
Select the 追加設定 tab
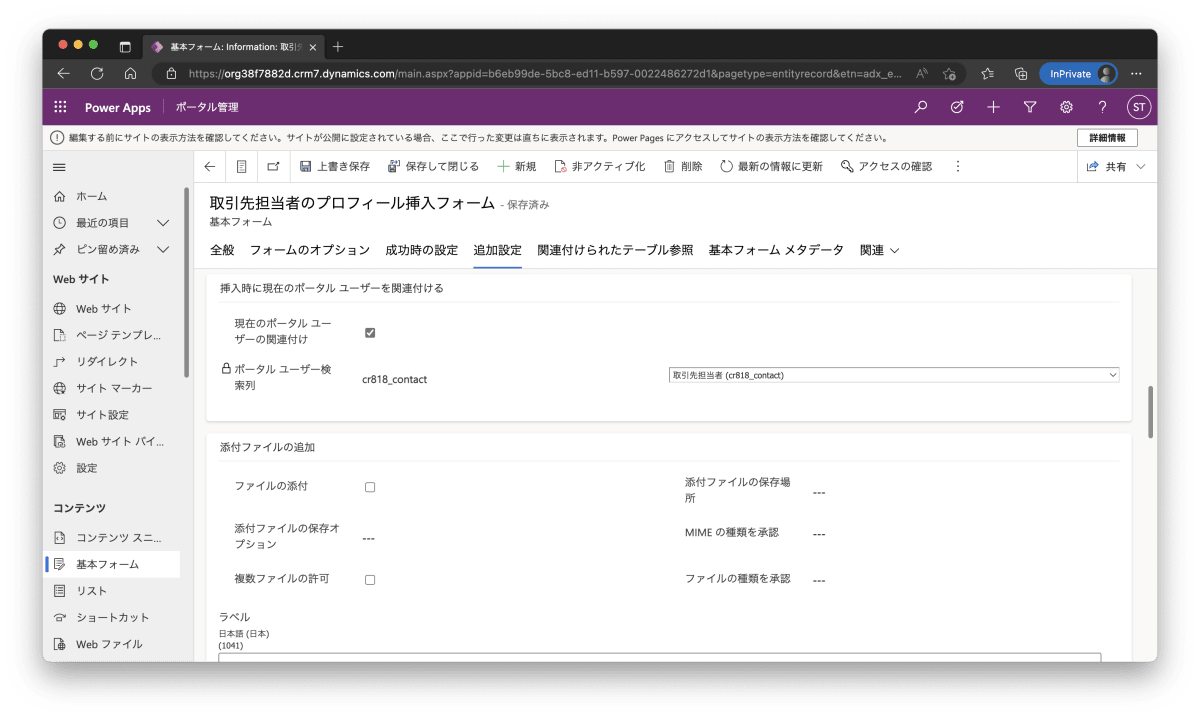tap(497, 250)
